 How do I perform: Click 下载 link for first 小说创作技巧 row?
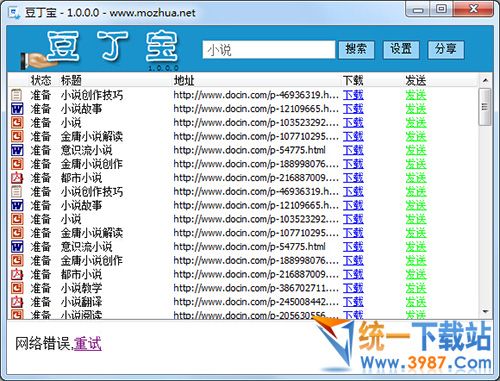click(x=353, y=95)
